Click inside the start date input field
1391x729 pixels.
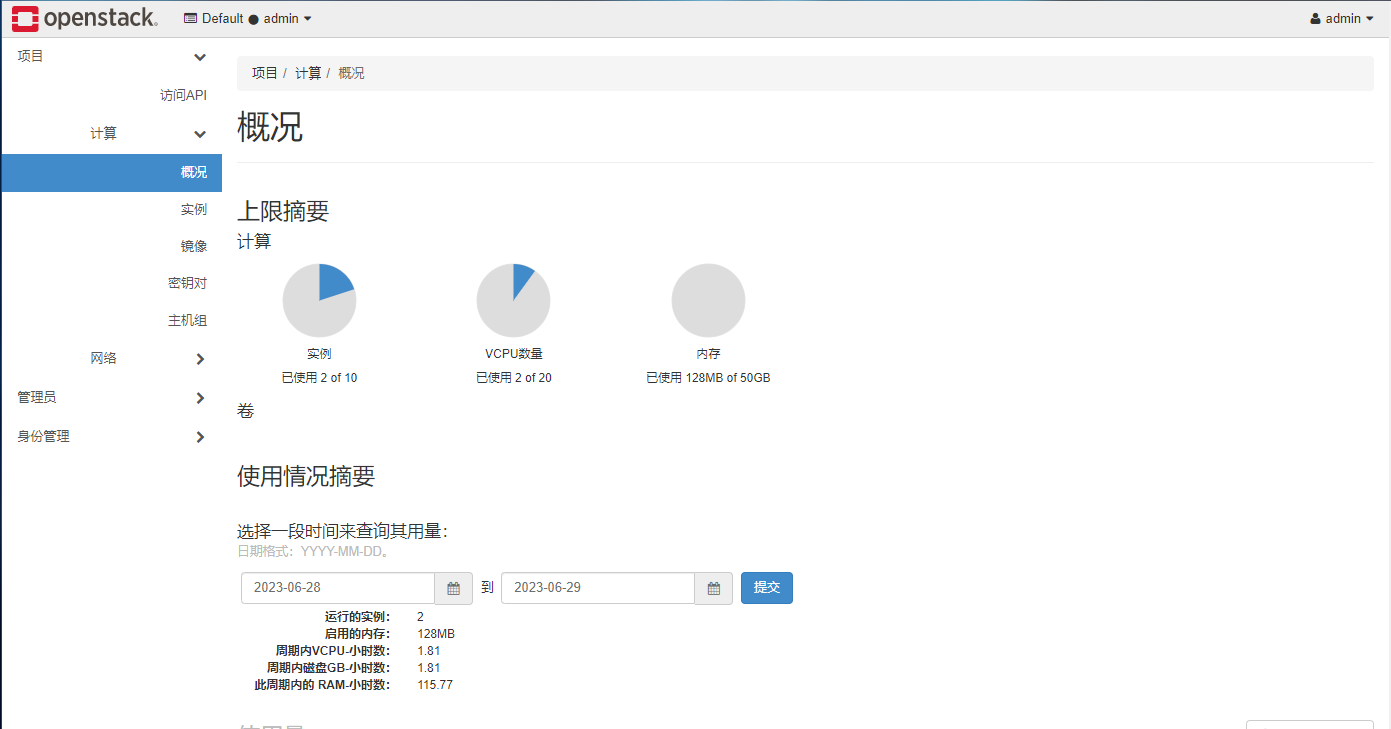[x=337, y=588]
